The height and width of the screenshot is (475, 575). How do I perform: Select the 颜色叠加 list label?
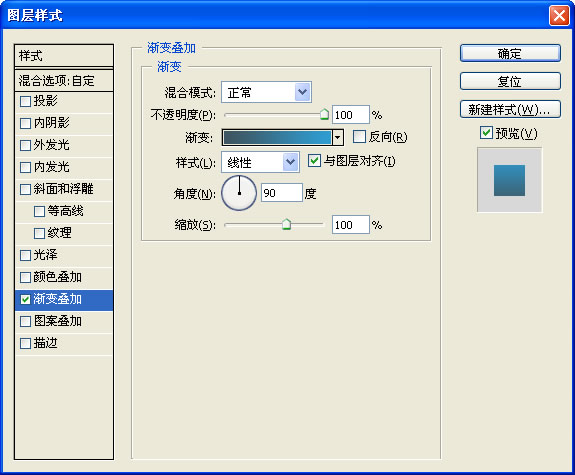58,277
